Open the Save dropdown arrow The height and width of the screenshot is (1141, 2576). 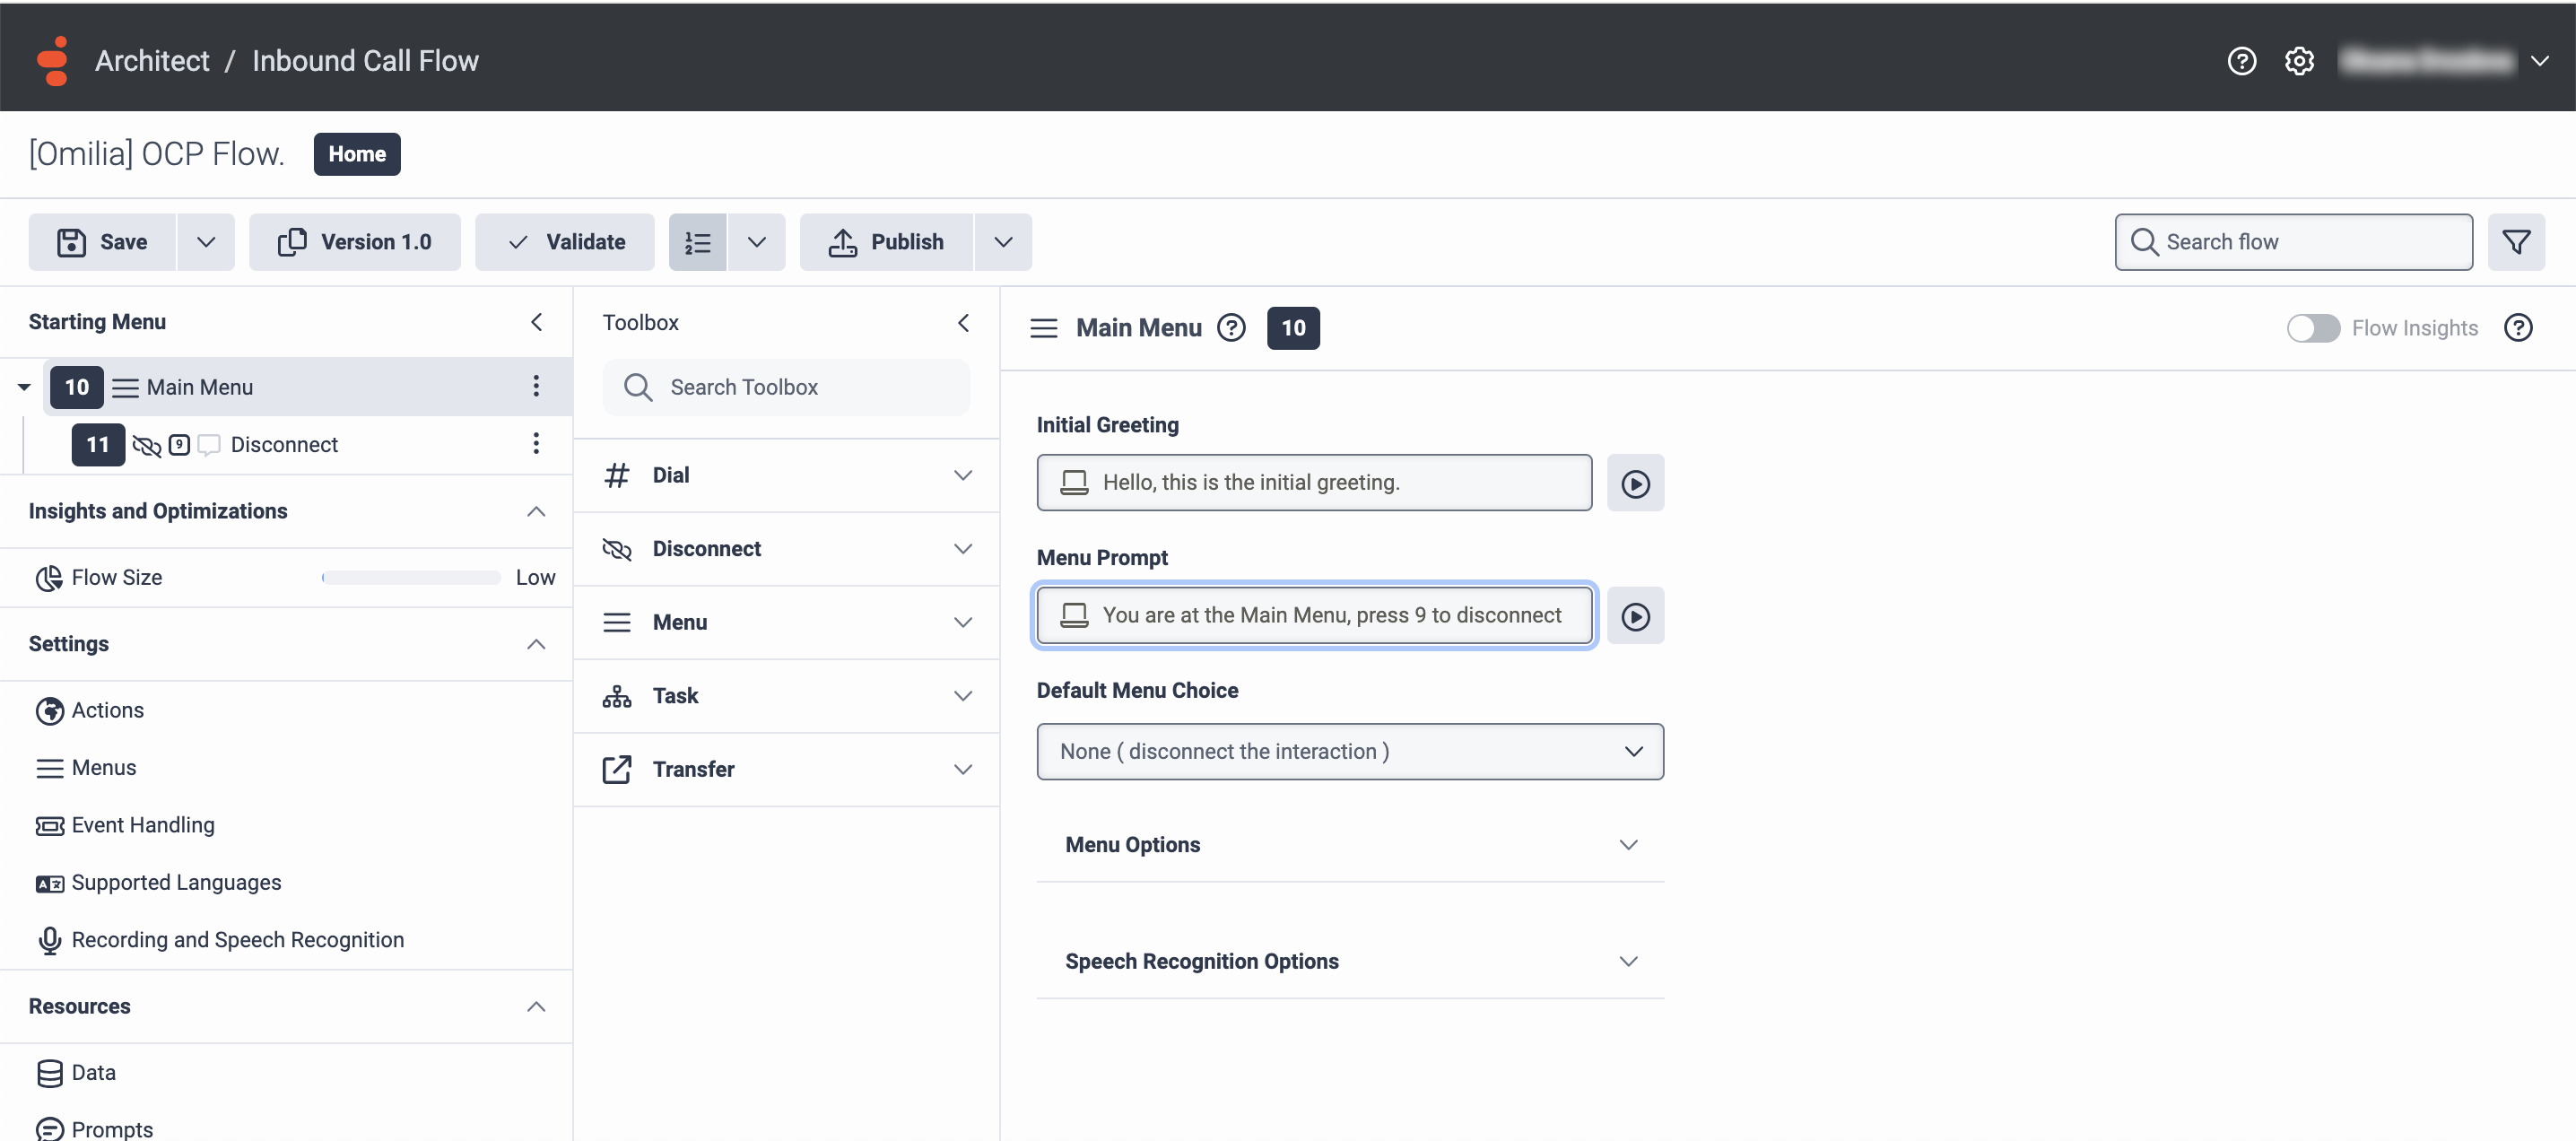[206, 242]
